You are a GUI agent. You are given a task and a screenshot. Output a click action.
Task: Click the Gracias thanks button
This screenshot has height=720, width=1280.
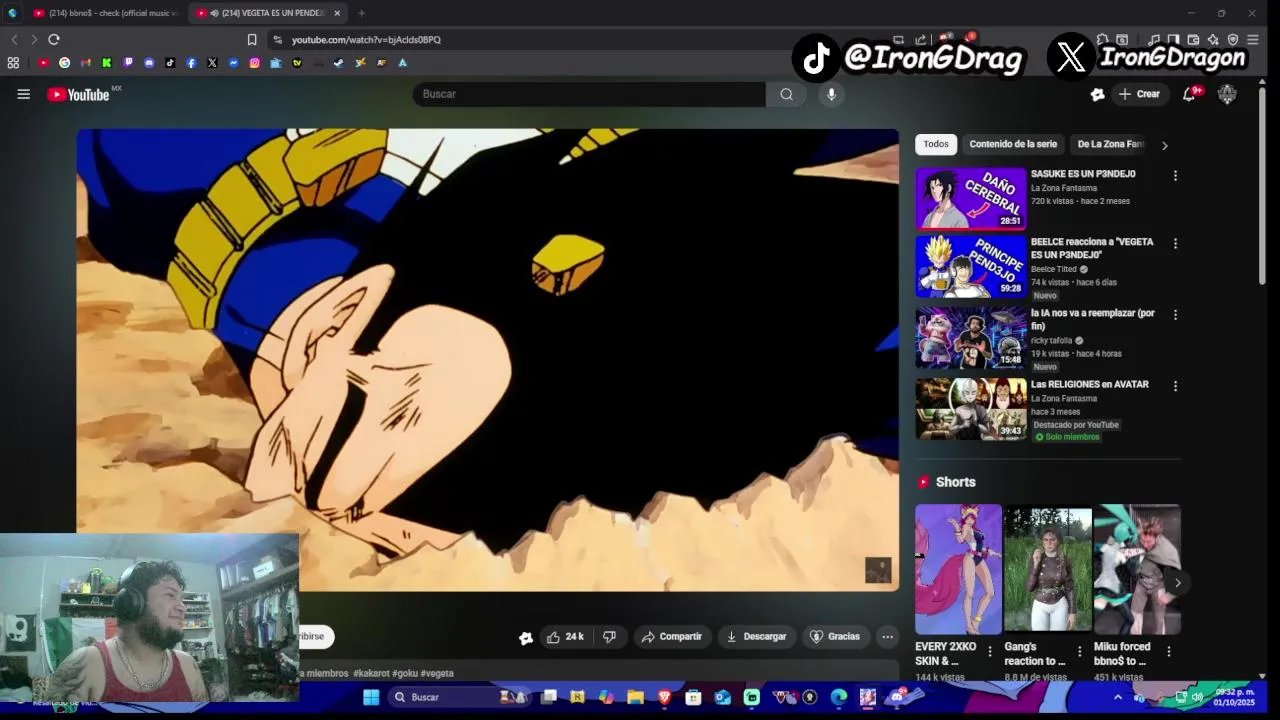pos(835,637)
